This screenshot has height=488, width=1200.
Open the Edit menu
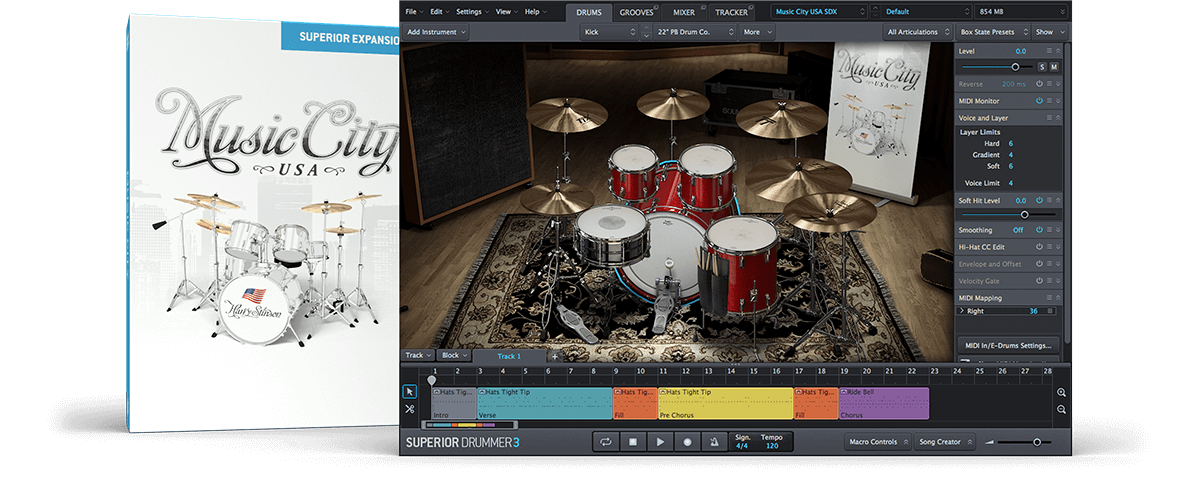(439, 11)
